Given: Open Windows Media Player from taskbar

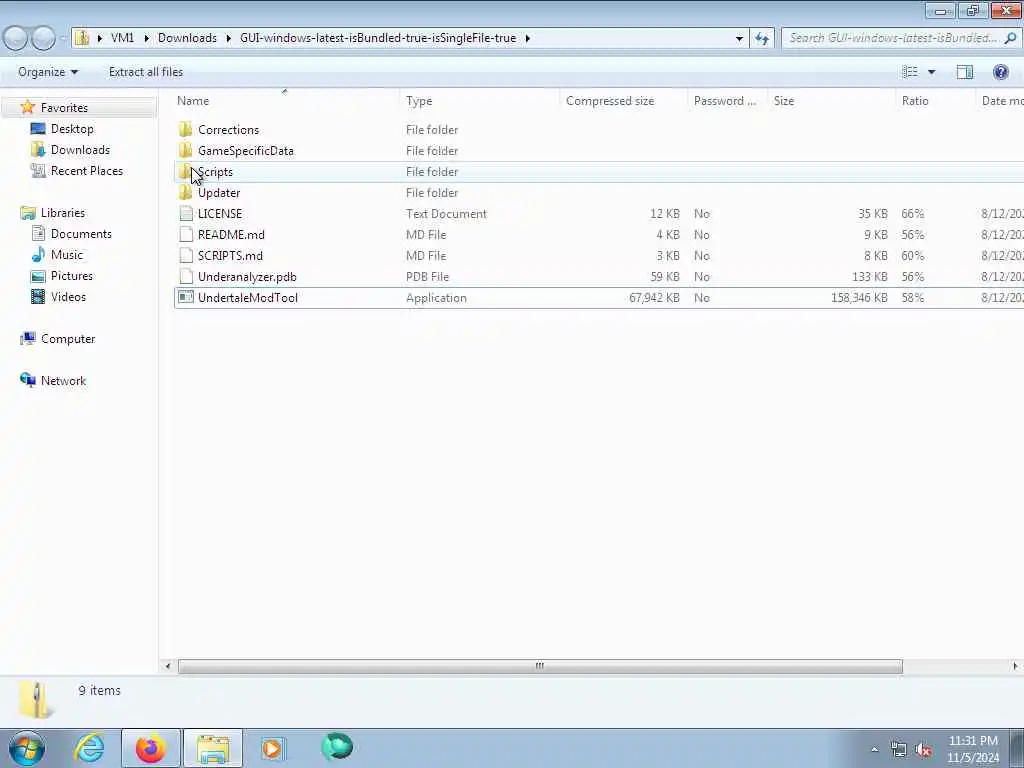Looking at the screenshot, I should pyautogui.click(x=272, y=748).
